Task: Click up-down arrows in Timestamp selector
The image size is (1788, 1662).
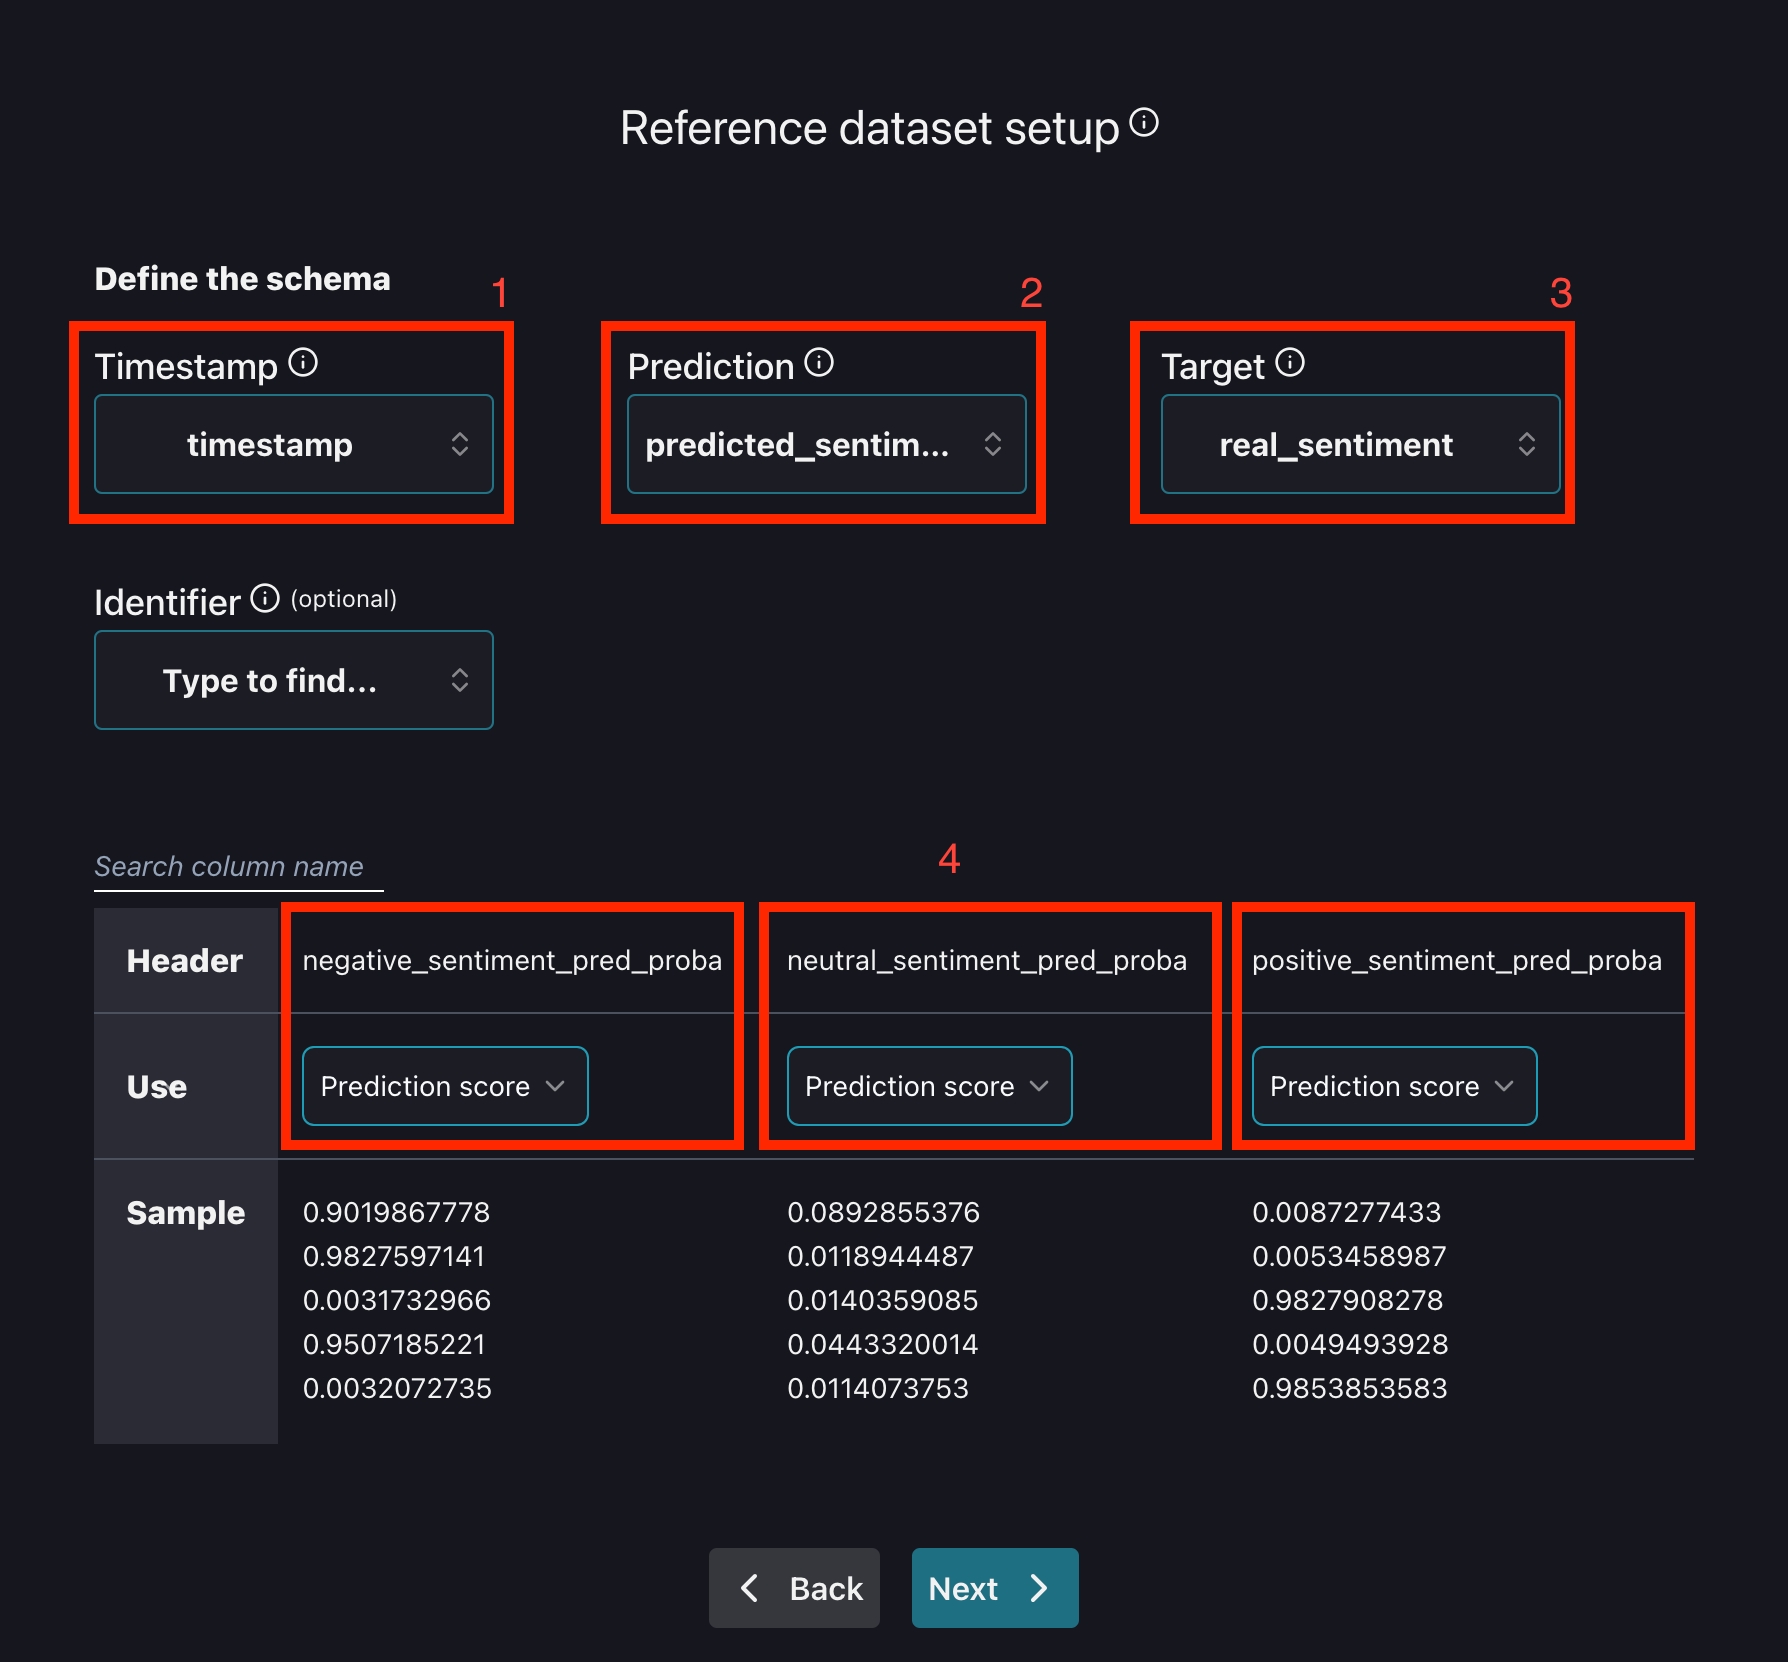Action: click(460, 444)
